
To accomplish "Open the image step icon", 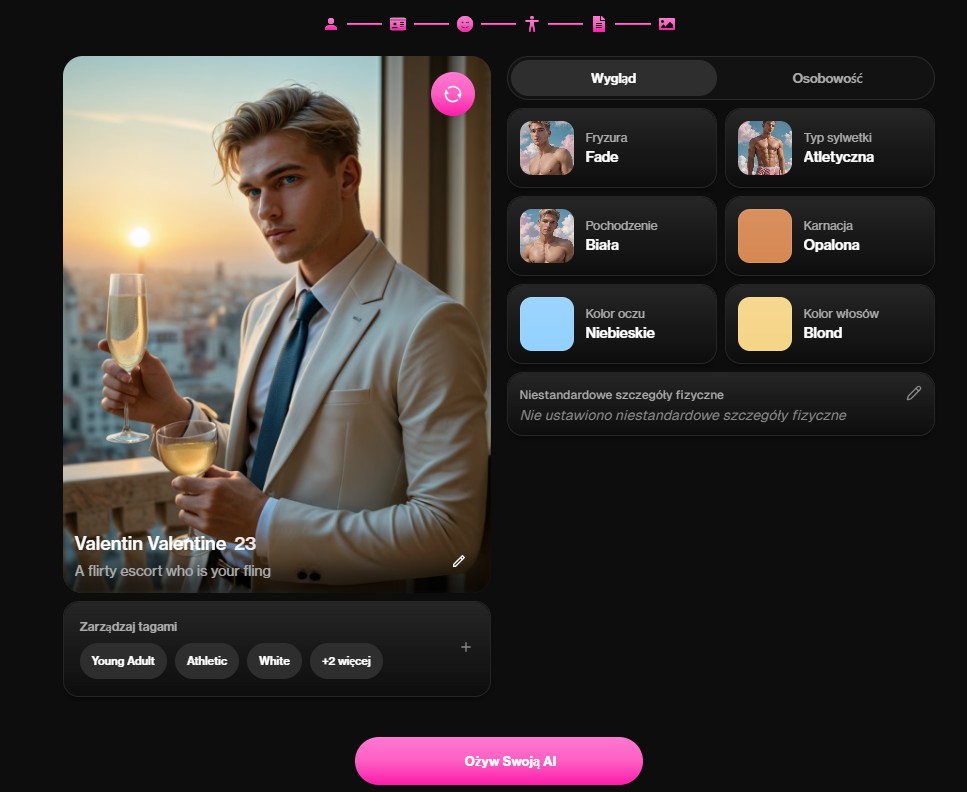I will pyautogui.click(x=667, y=24).
